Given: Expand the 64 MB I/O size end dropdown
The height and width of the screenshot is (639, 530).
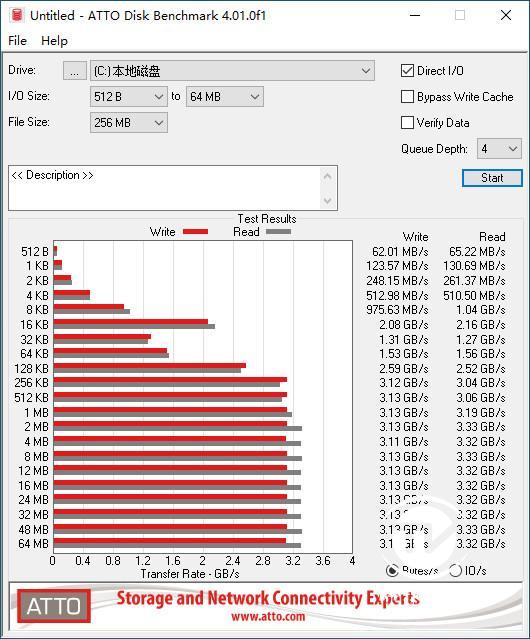Looking at the screenshot, I should [x=225, y=97].
